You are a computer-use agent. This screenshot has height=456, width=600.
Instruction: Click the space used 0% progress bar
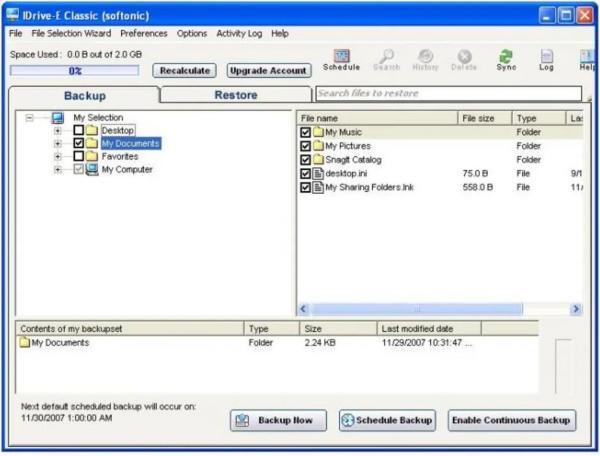point(75,71)
